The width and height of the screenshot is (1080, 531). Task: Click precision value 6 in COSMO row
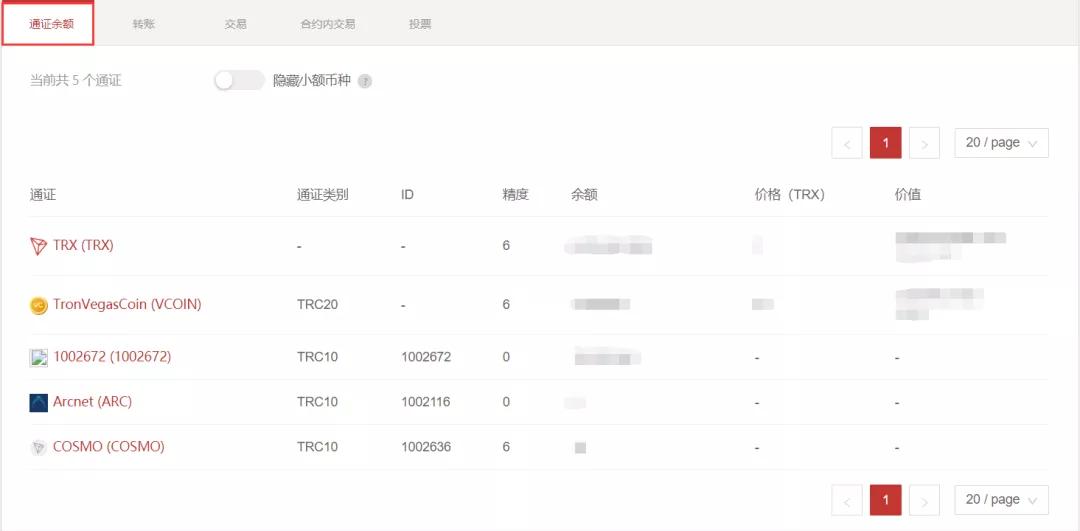506,447
